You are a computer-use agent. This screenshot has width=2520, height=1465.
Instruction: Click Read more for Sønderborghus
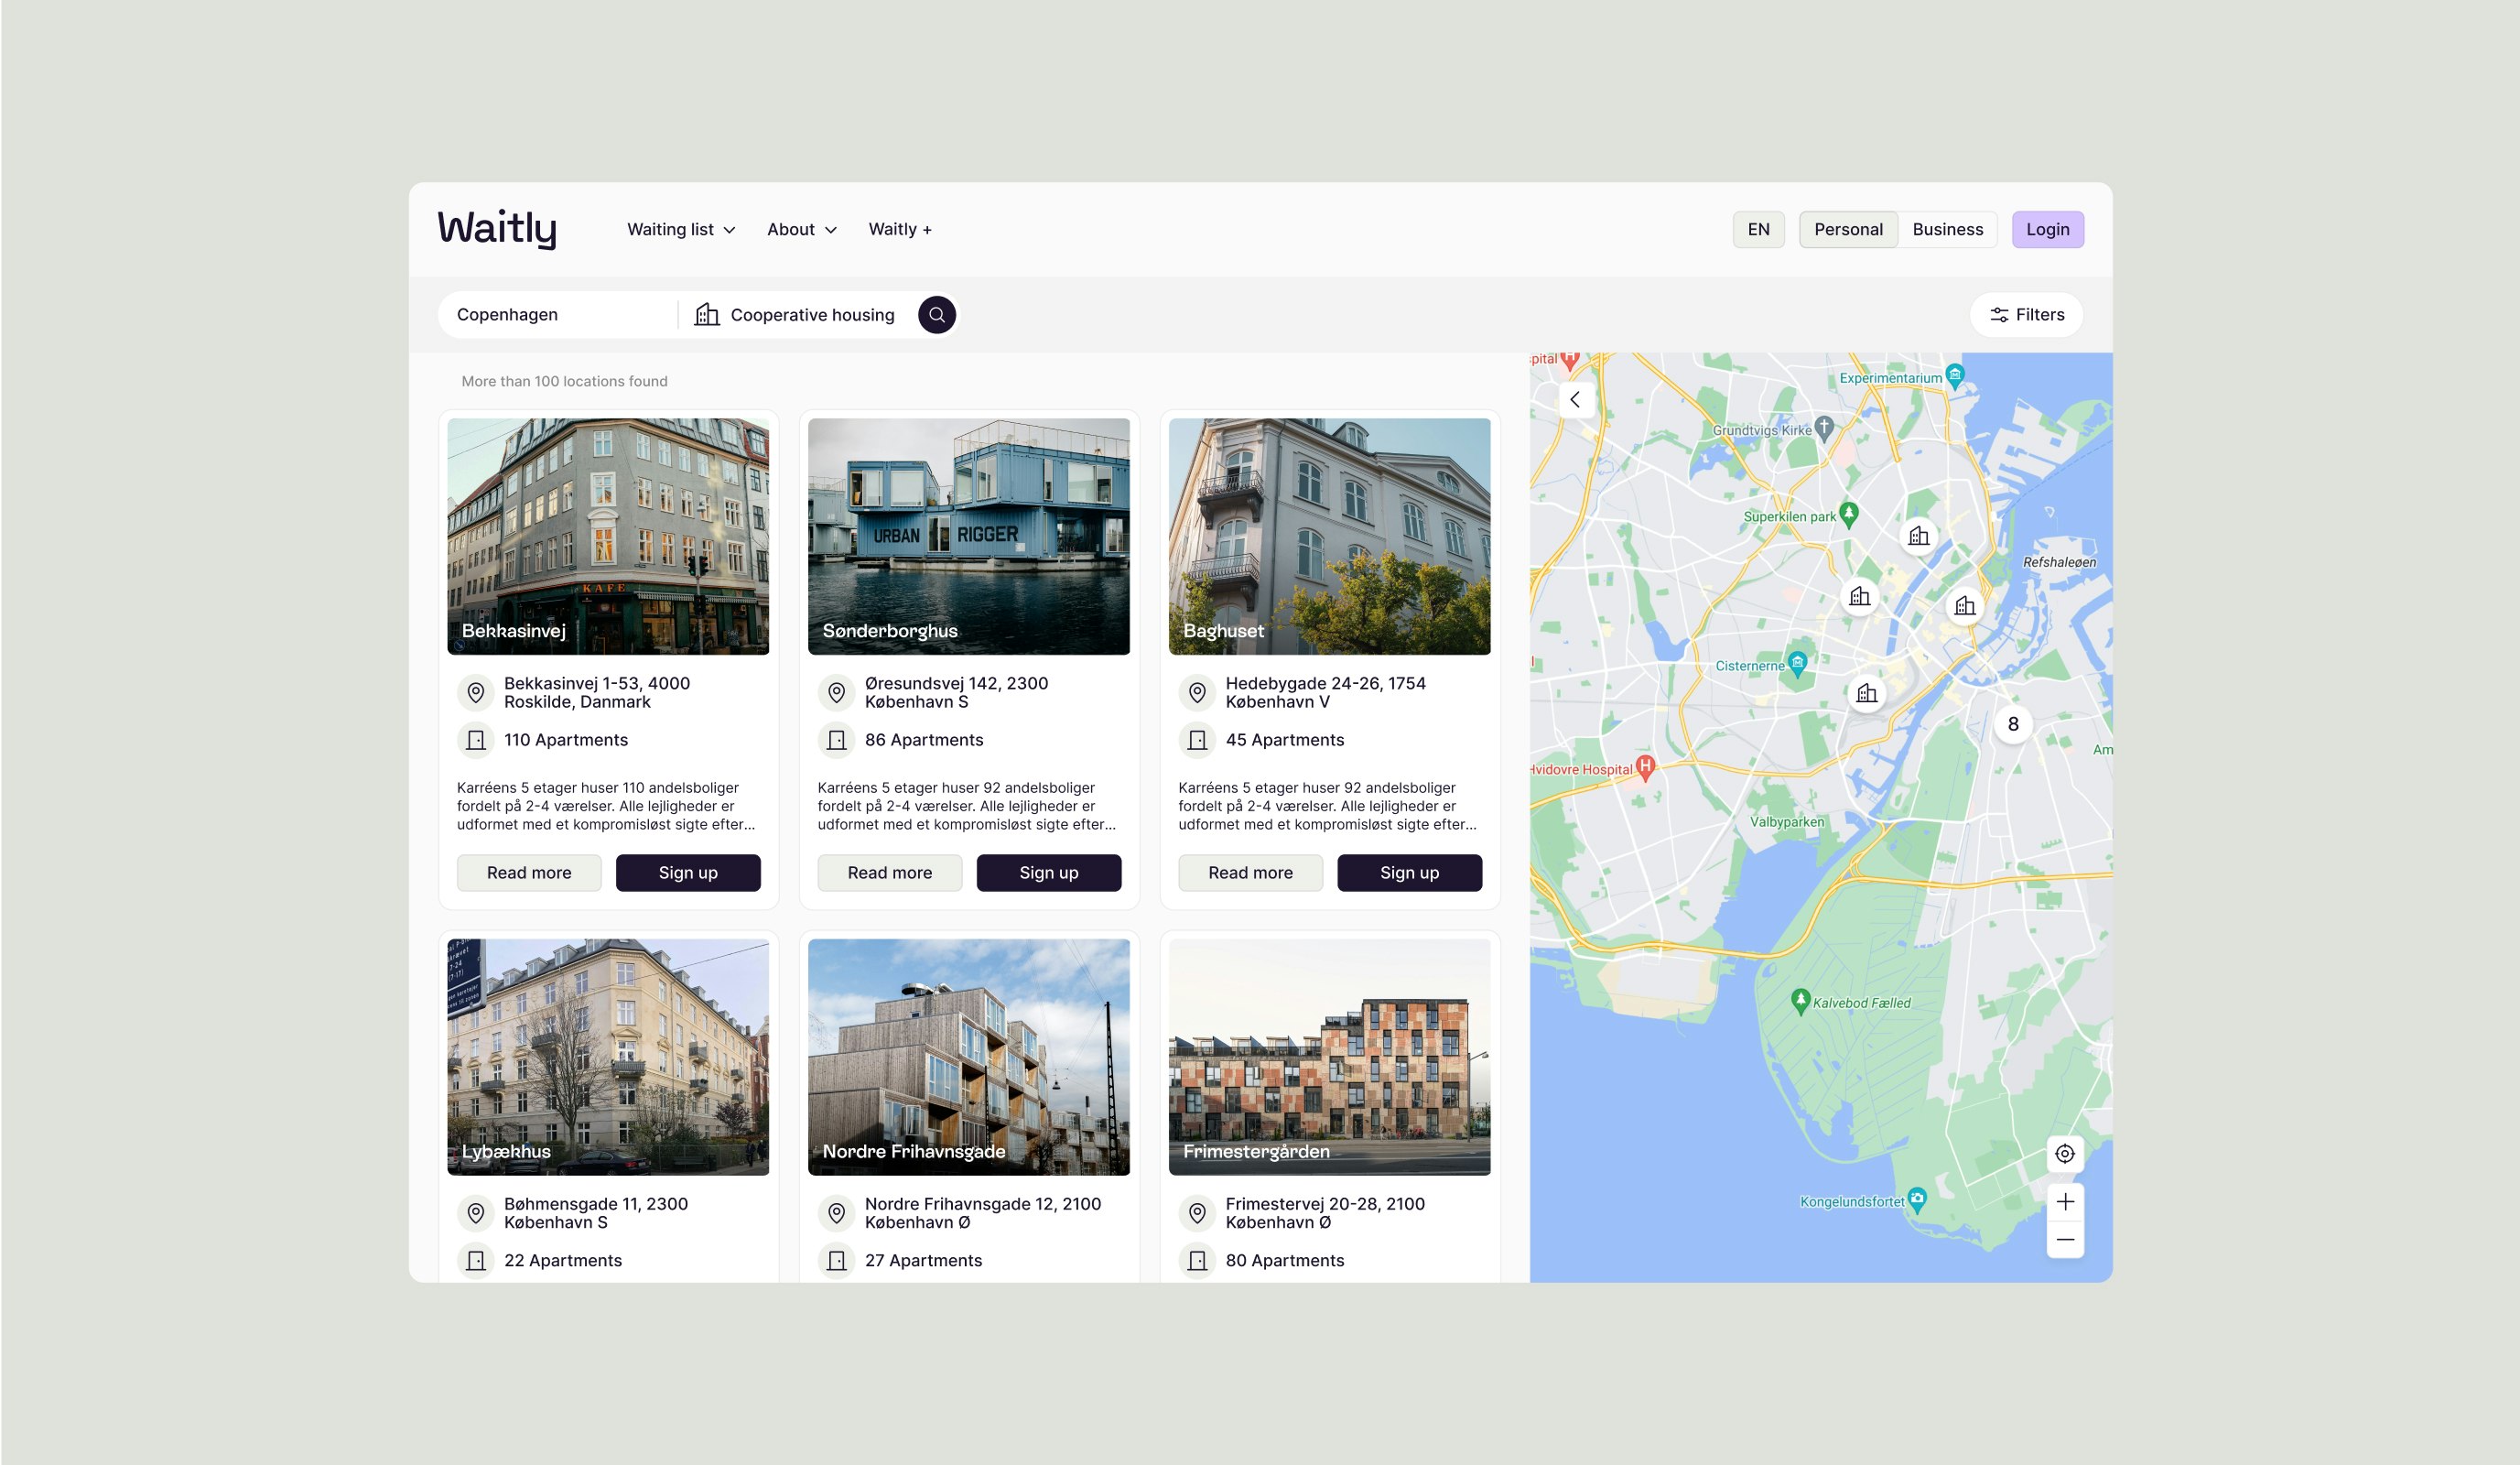[x=890, y=873]
